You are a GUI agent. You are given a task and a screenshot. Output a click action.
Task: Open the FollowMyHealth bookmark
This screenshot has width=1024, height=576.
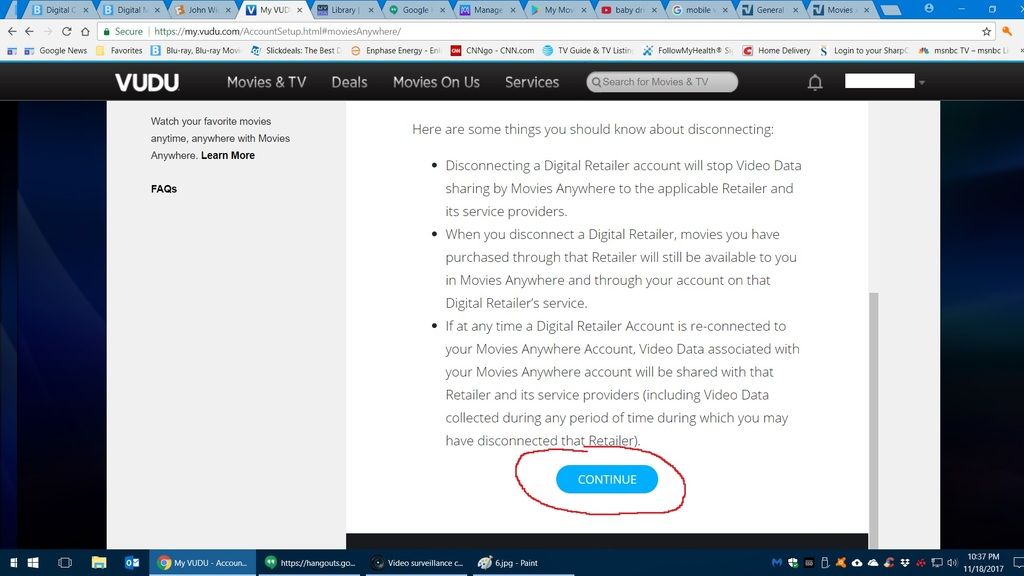(688, 50)
